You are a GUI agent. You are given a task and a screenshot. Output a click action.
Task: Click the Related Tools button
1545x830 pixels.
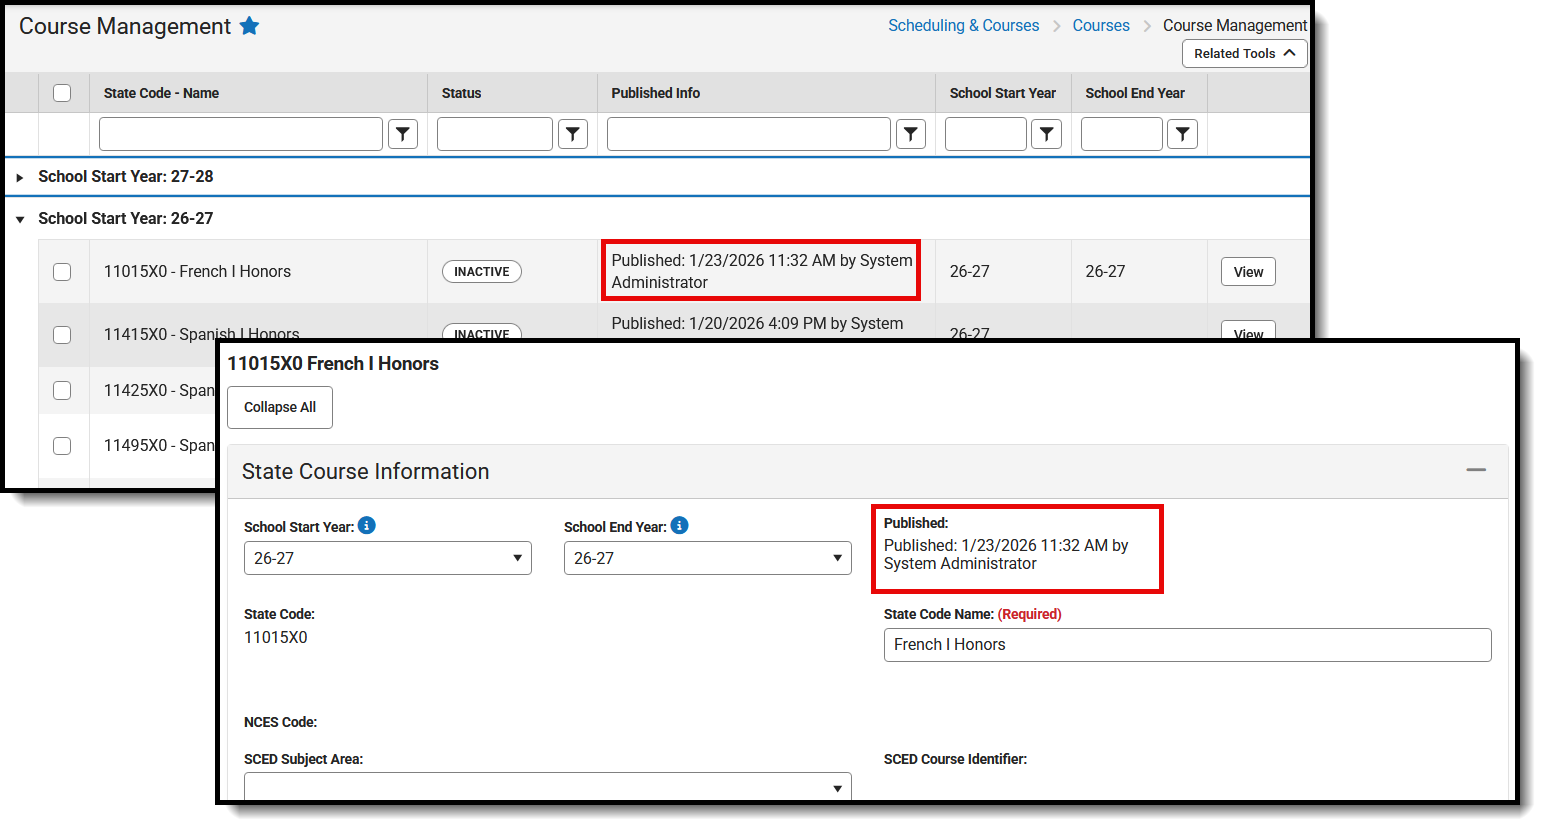coord(1243,53)
